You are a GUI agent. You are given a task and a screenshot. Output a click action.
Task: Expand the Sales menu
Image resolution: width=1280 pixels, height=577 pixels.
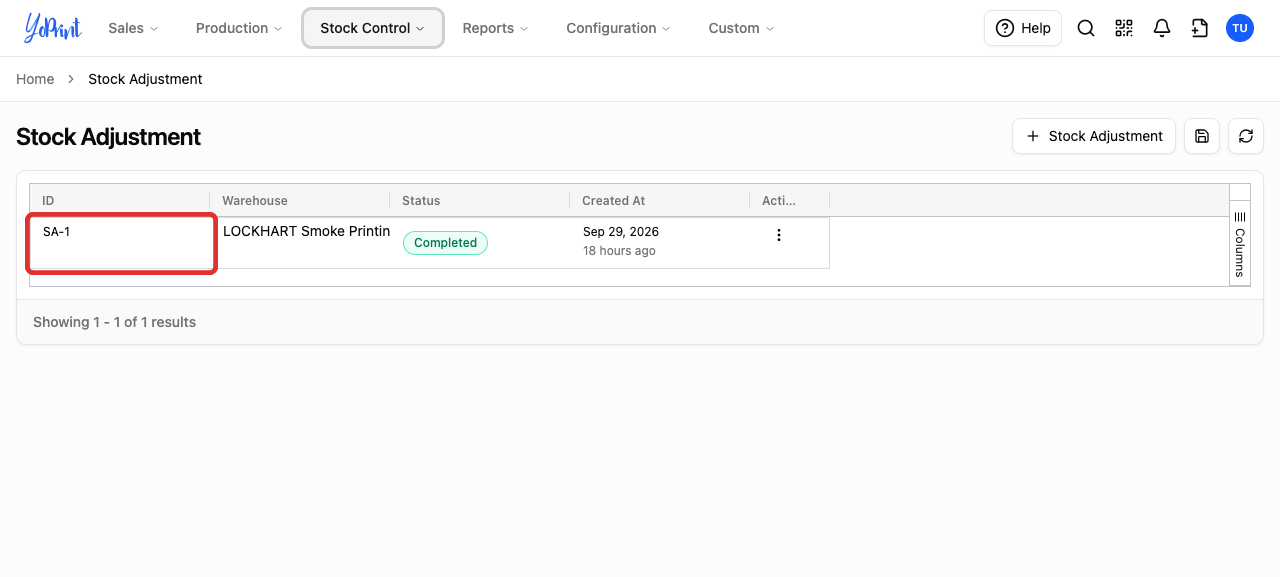(133, 28)
